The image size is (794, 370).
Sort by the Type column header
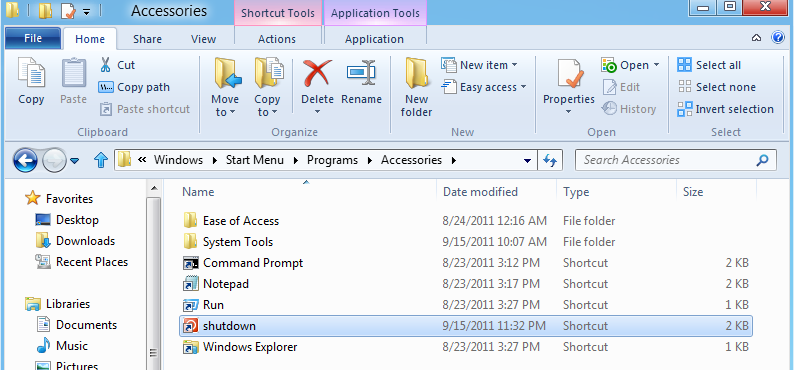click(x=576, y=192)
